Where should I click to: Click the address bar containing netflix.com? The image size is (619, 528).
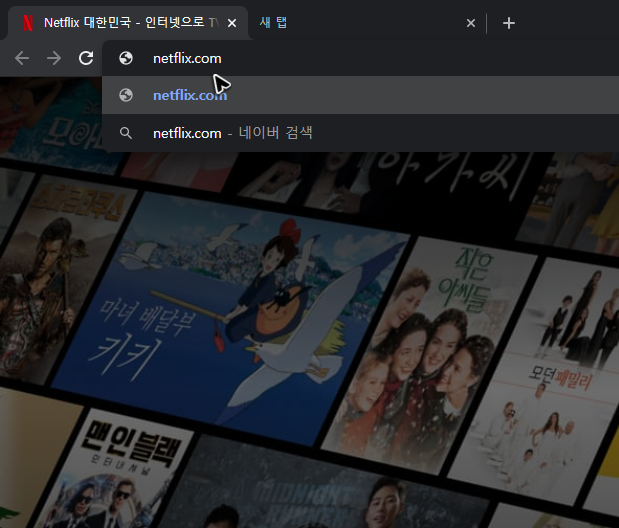coord(360,58)
